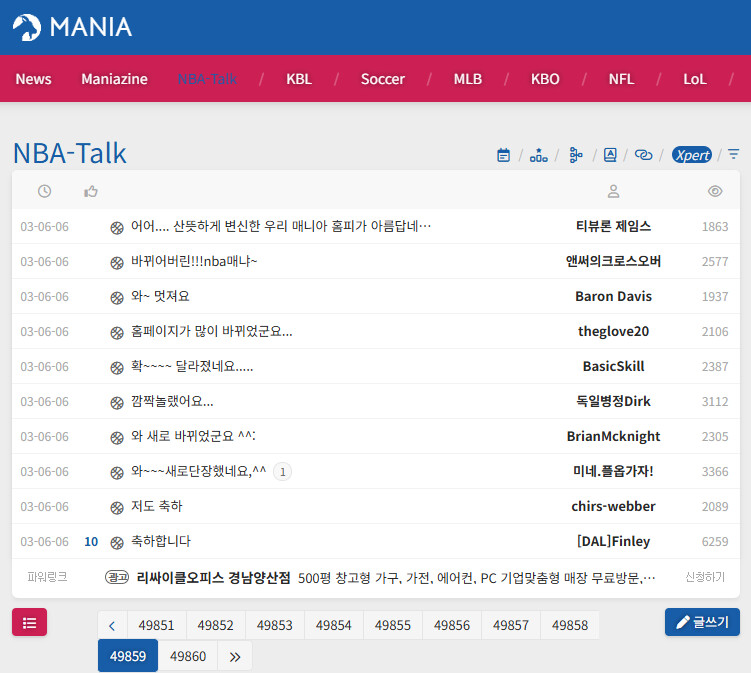Click author BasicSkill
Viewport: 751px width, 673px height.
(x=614, y=366)
